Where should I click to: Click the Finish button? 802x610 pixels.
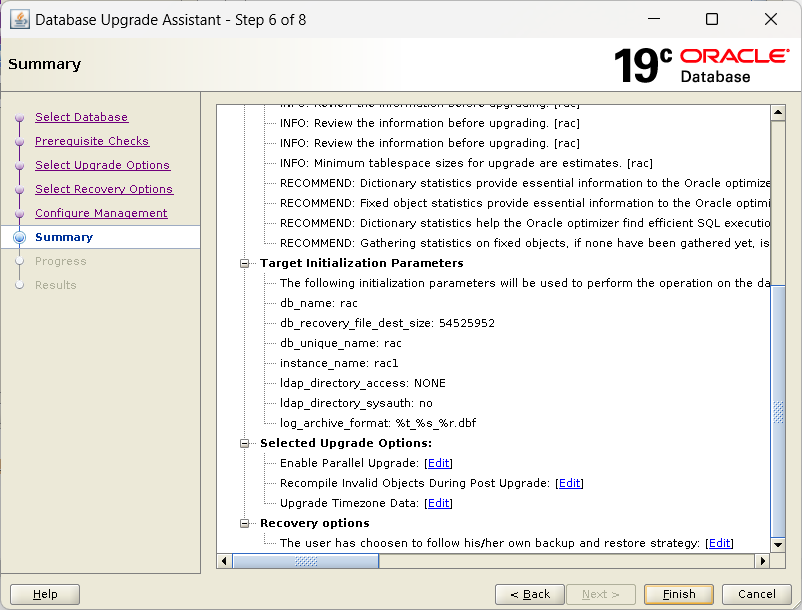[x=679, y=594]
